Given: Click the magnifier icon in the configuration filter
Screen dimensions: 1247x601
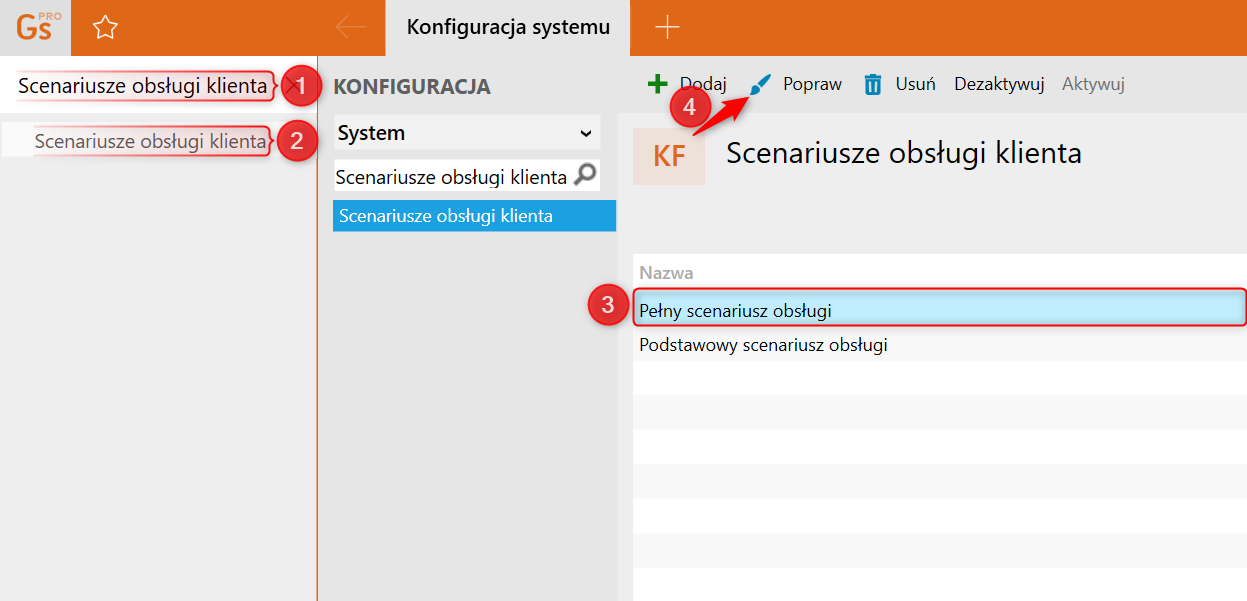Looking at the screenshot, I should (x=585, y=177).
